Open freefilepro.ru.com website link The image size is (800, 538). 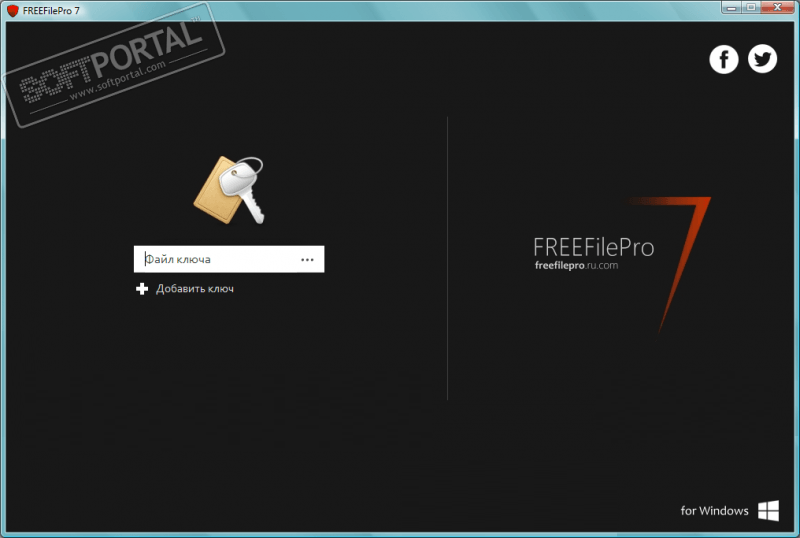pos(576,265)
